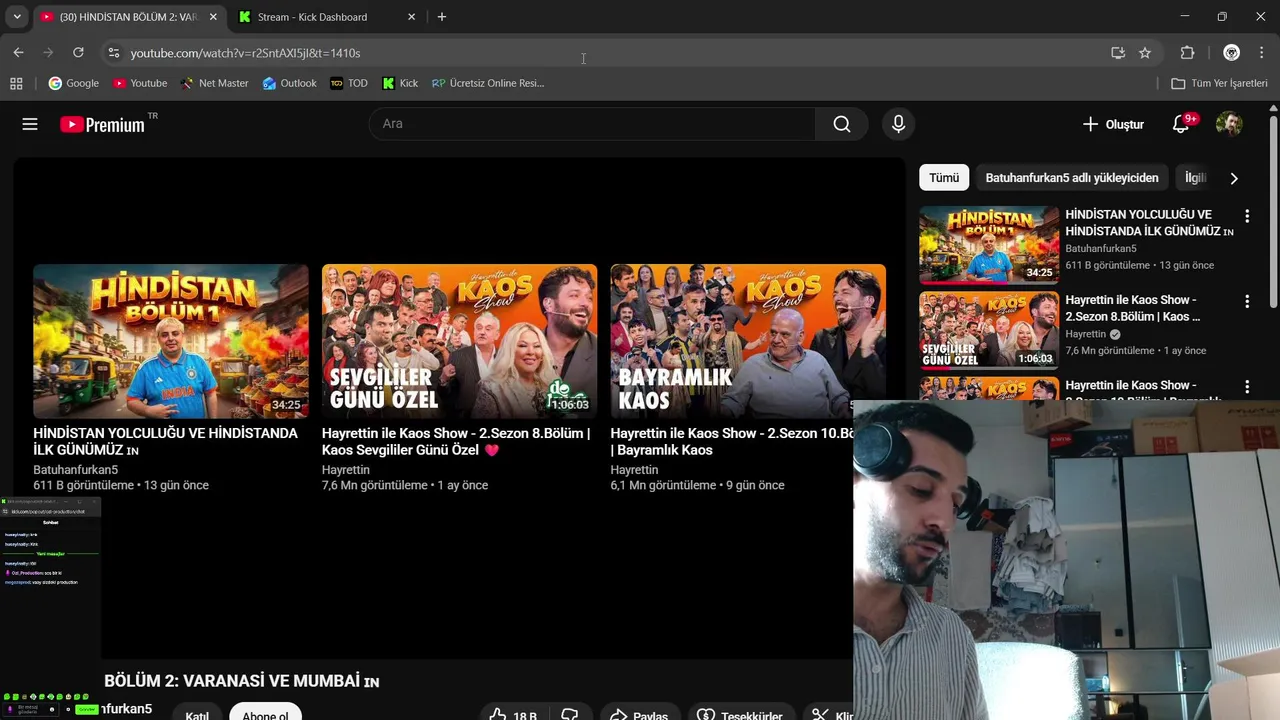The height and width of the screenshot is (720, 1280).
Task: Bookmark this page with star icon
Action: [1145, 53]
